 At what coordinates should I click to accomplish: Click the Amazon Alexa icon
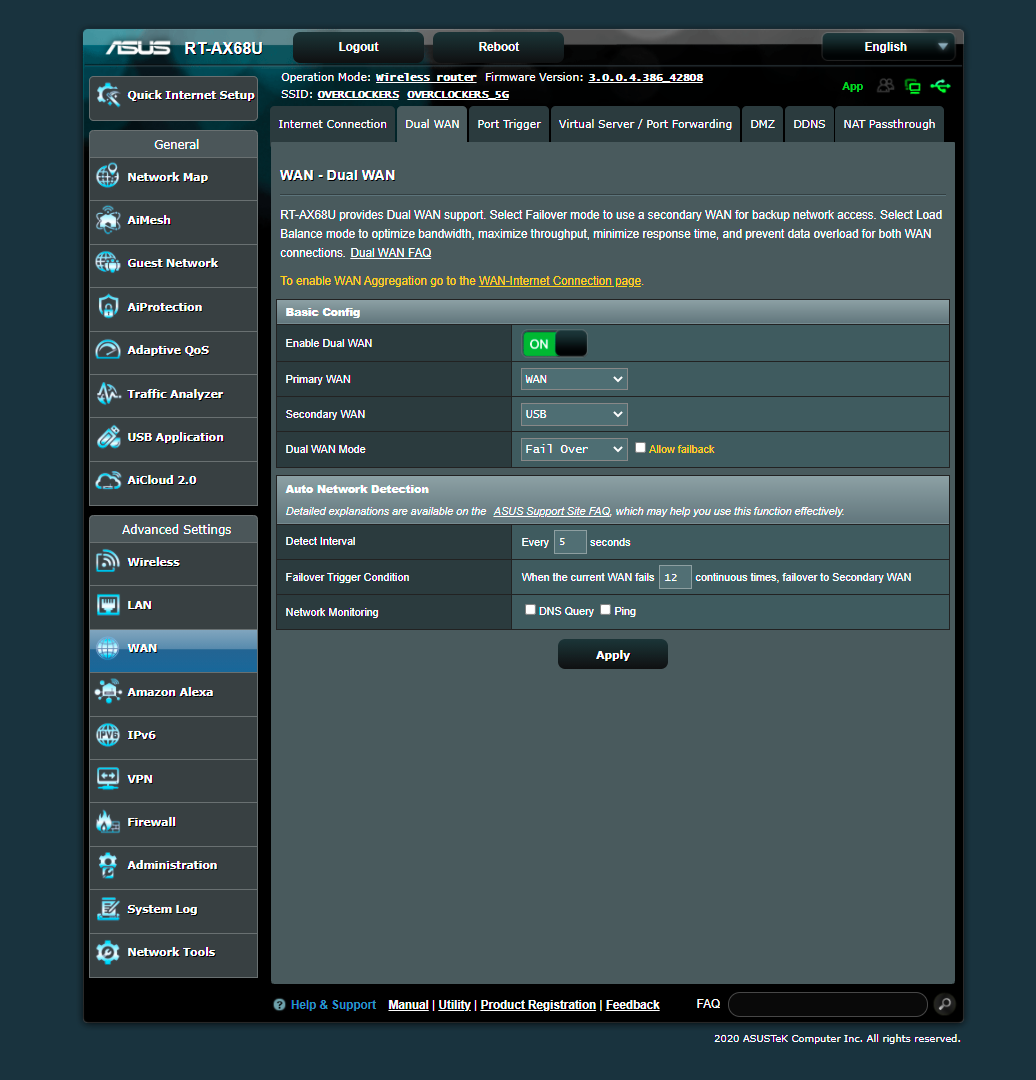[x=108, y=692]
